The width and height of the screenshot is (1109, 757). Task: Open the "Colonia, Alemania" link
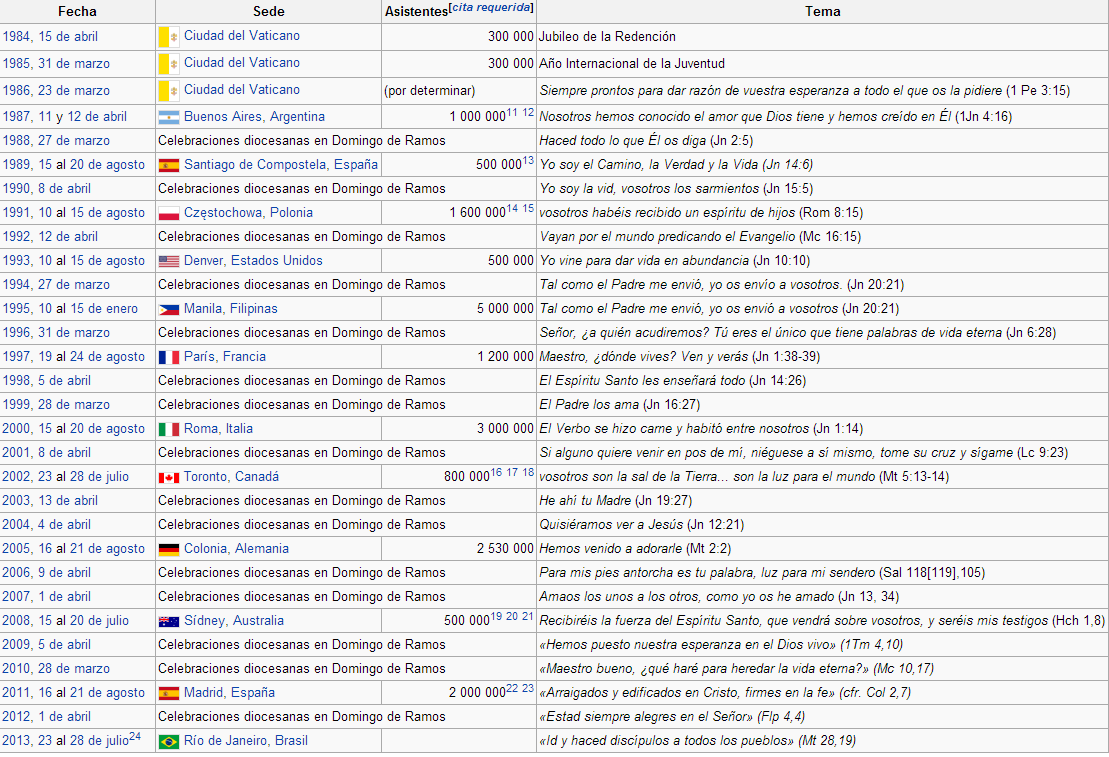(236, 548)
